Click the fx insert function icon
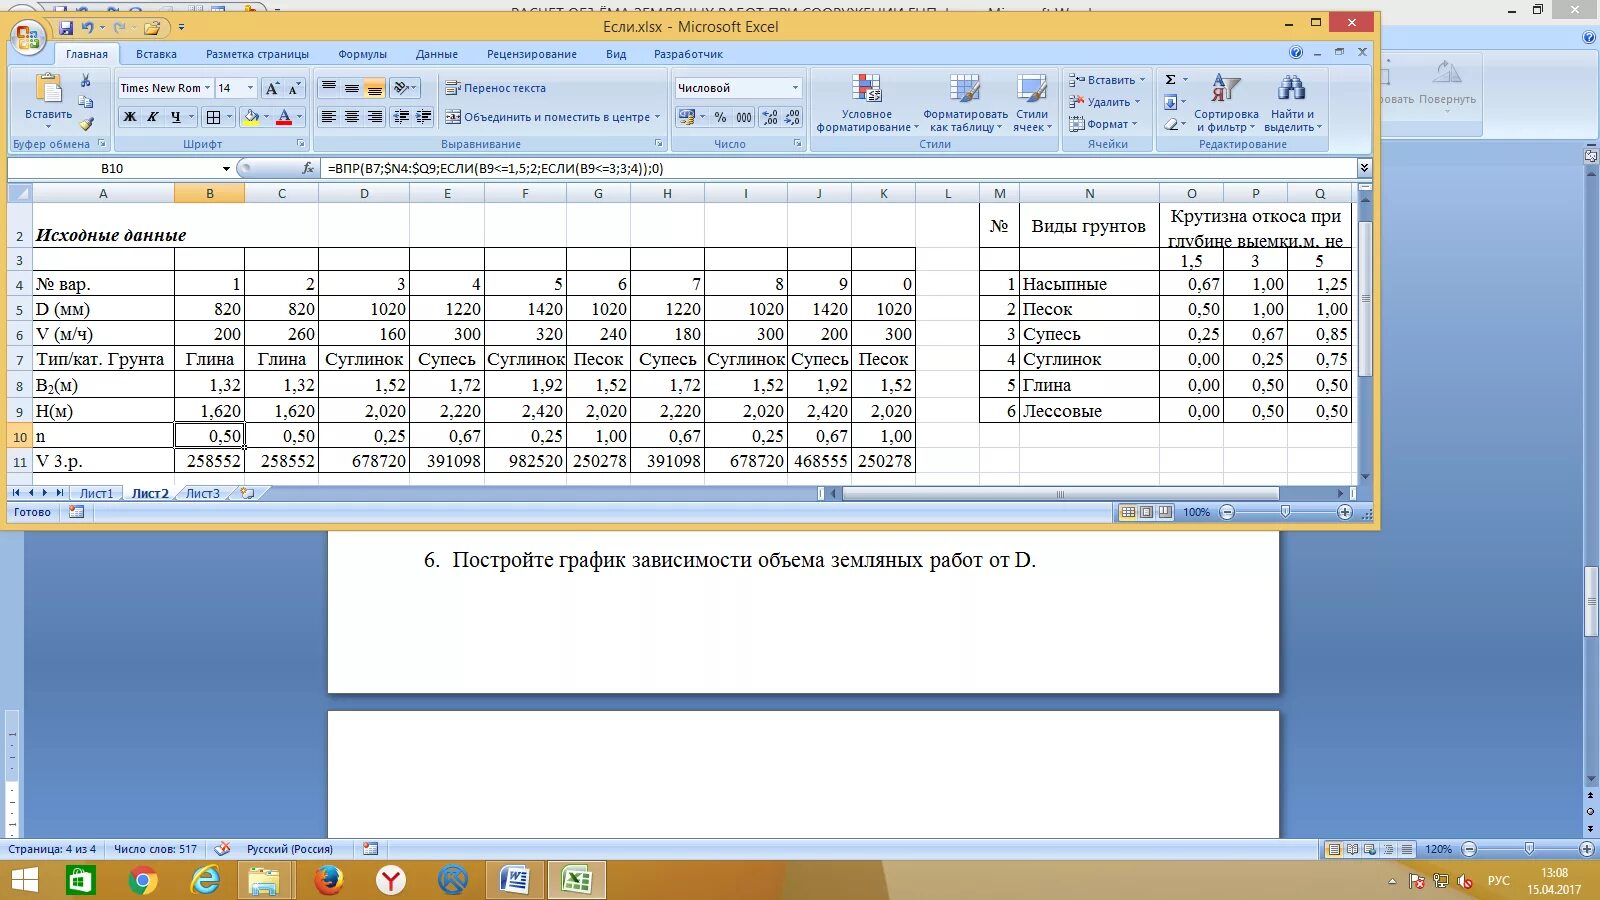1600x900 pixels. point(308,168)
